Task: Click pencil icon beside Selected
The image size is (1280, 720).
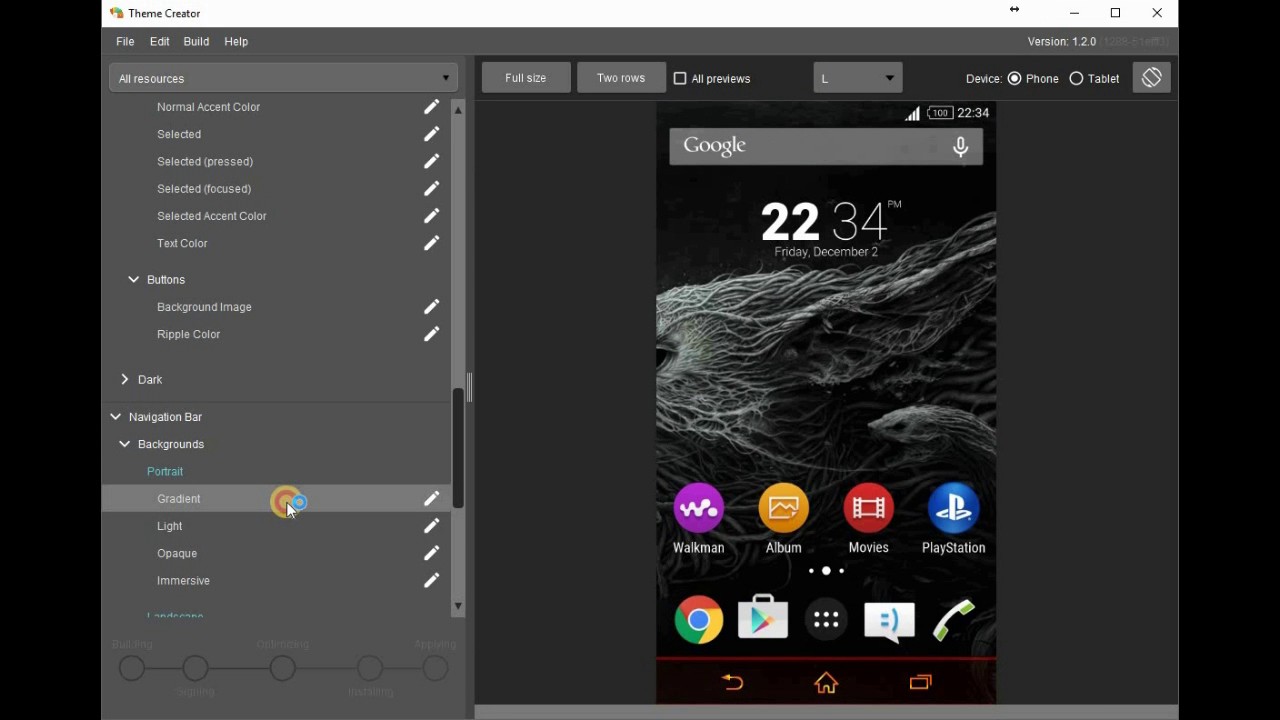Action: pos(431,134)
